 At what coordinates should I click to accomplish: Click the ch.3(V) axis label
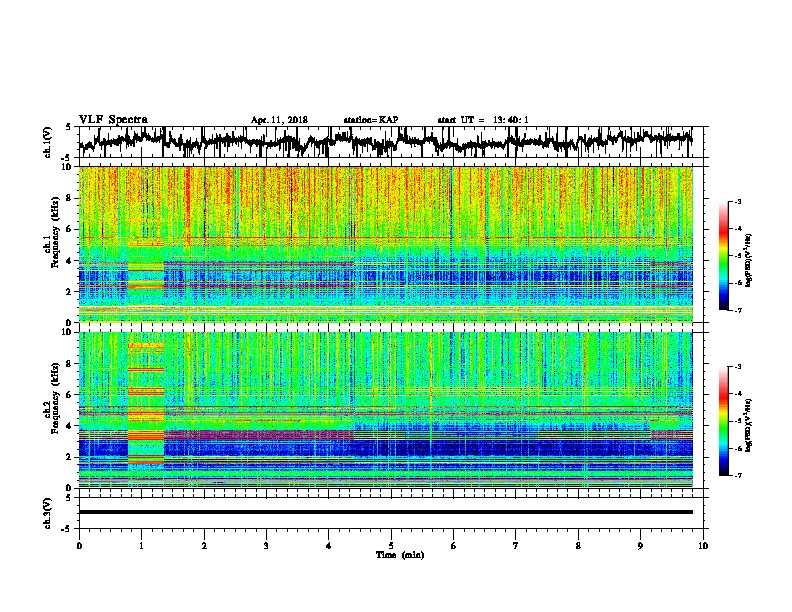(48, 513)
